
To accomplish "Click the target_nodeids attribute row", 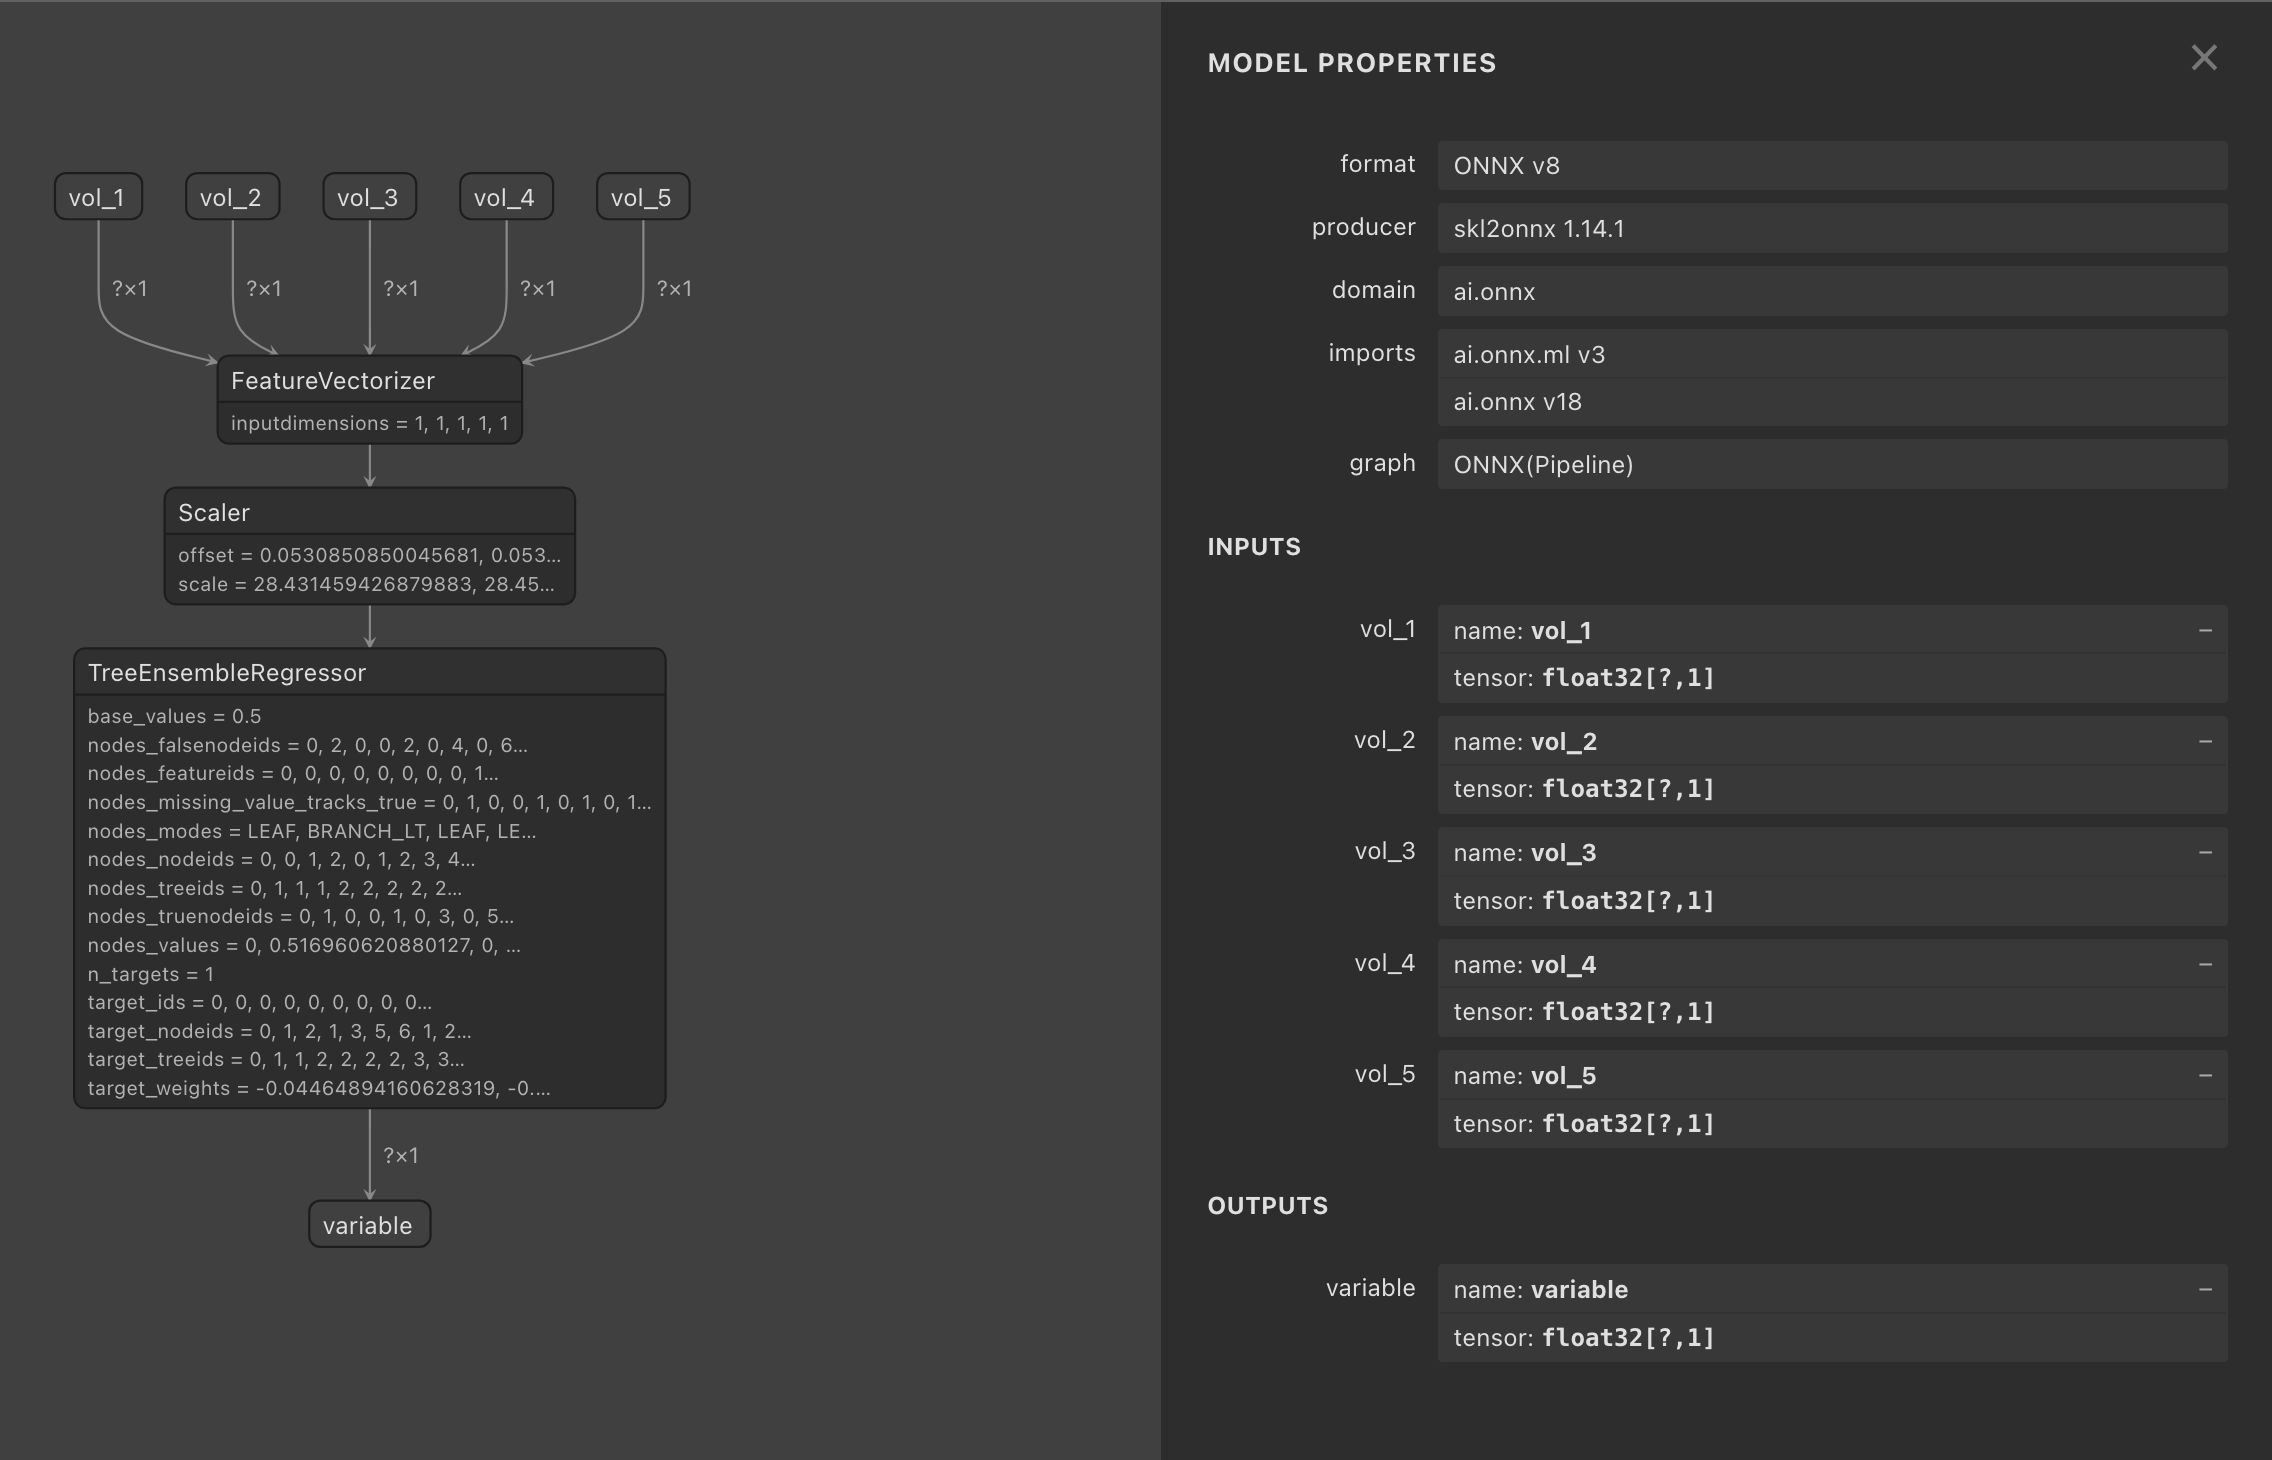I will click(279, 1032).
